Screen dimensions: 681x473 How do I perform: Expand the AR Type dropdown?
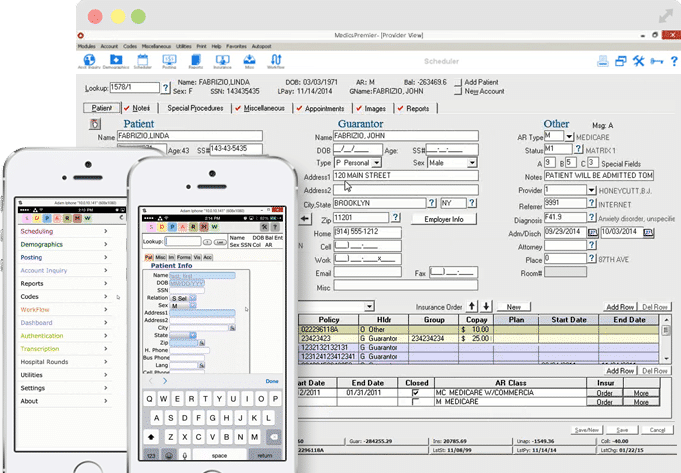(x=569, y=136)
